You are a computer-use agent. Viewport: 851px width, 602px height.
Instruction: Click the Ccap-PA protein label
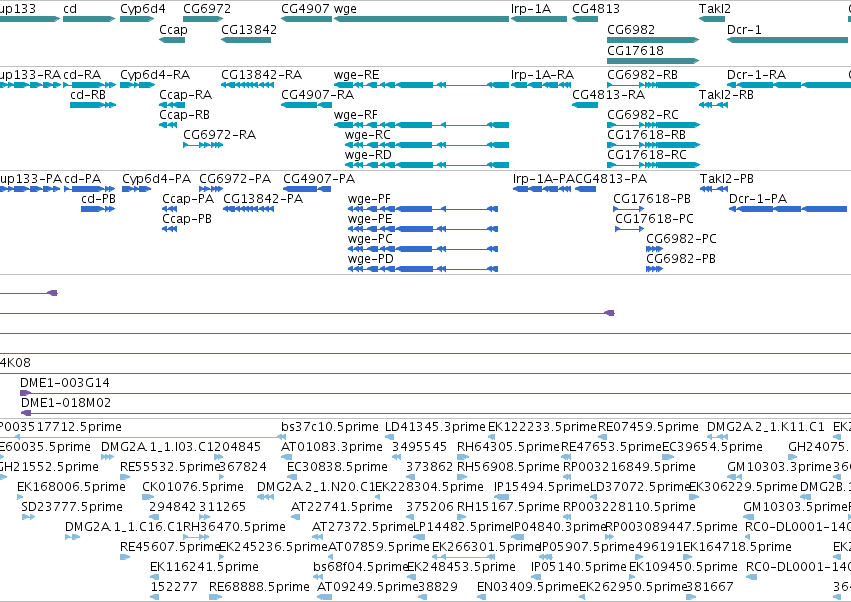pyautogui.click(x=188, y=199)
